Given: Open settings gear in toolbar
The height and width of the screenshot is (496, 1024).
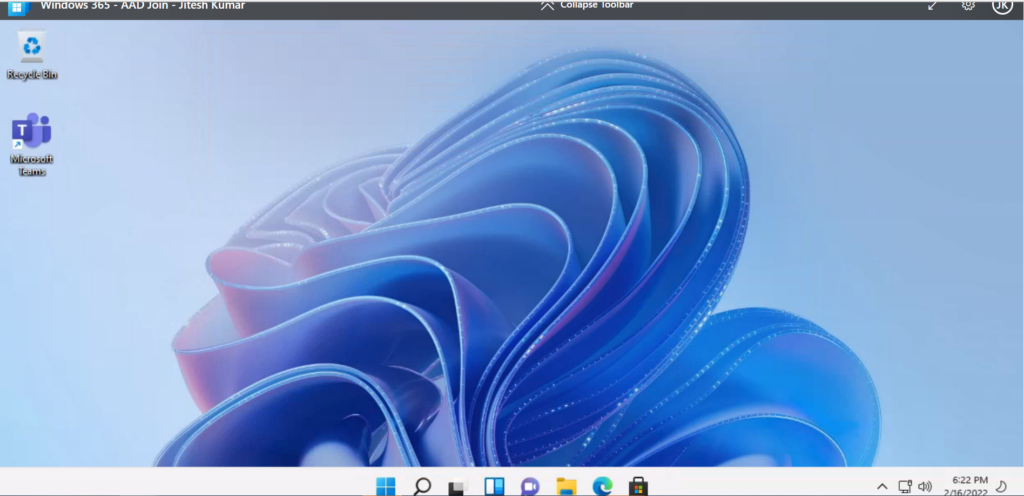Looking at the screenshot, I should (x=968, y=5).
